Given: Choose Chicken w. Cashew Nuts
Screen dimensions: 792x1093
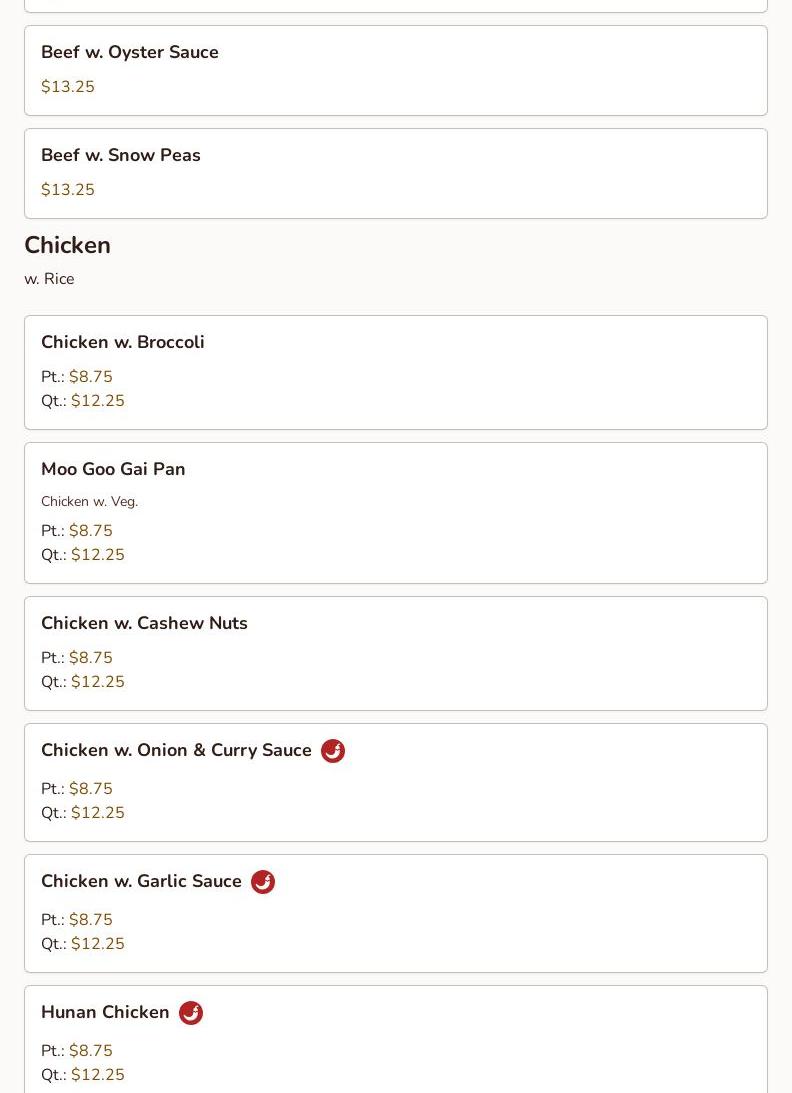Looking at the screenshot, I should (144, 623).
